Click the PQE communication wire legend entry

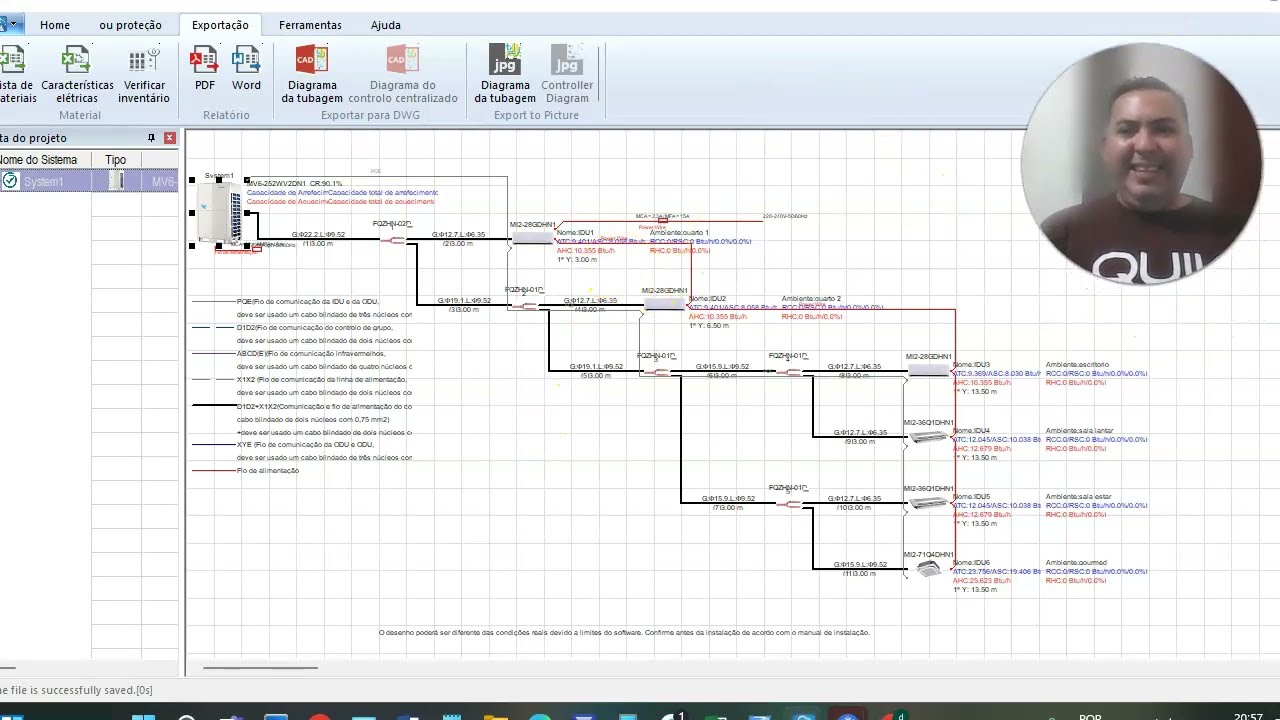(x=308, y=301)
